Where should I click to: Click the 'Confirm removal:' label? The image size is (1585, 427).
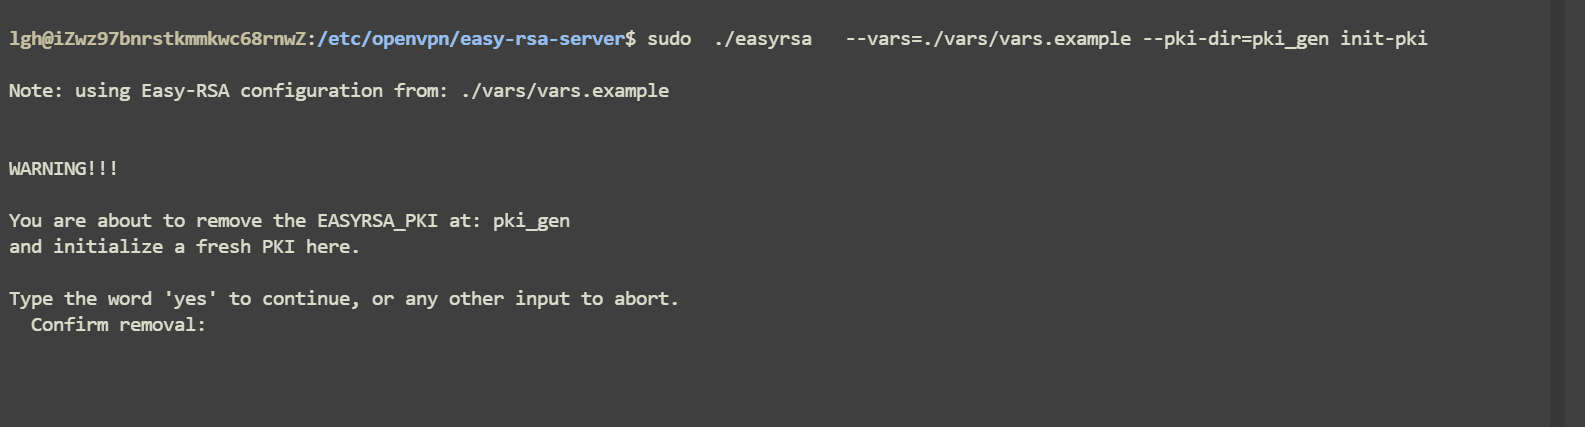118,325
